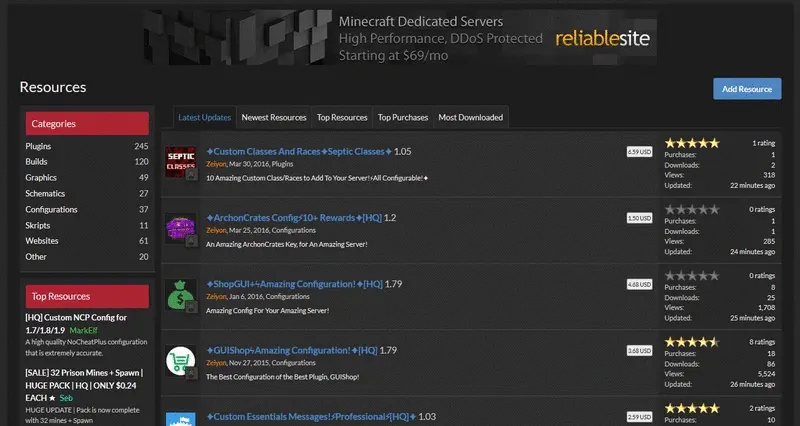Open the Top Resources tab

pyautogui.click(x=342, y=117)
